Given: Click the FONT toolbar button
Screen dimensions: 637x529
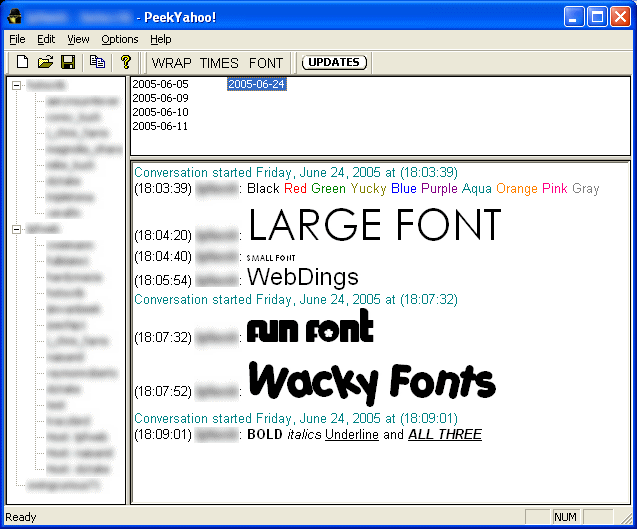Looking at the screenshot, I should [266, 63].
